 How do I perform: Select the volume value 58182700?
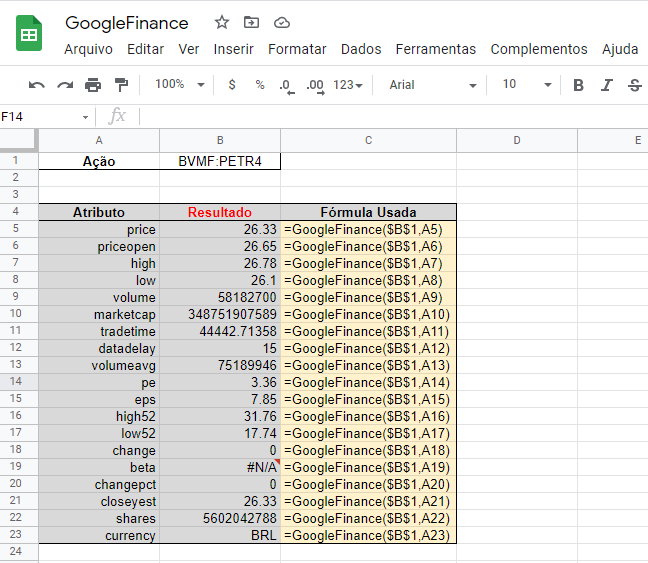click(220, 298)
